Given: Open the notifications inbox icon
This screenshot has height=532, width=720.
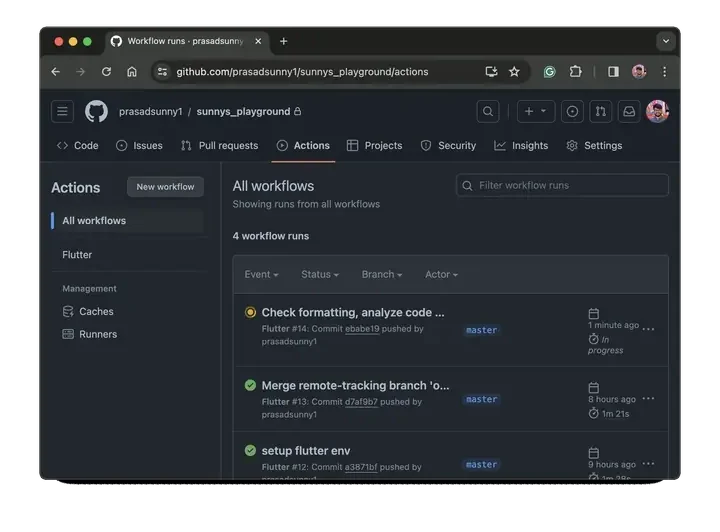Looking at the screenshot, I should click(629, 112).
